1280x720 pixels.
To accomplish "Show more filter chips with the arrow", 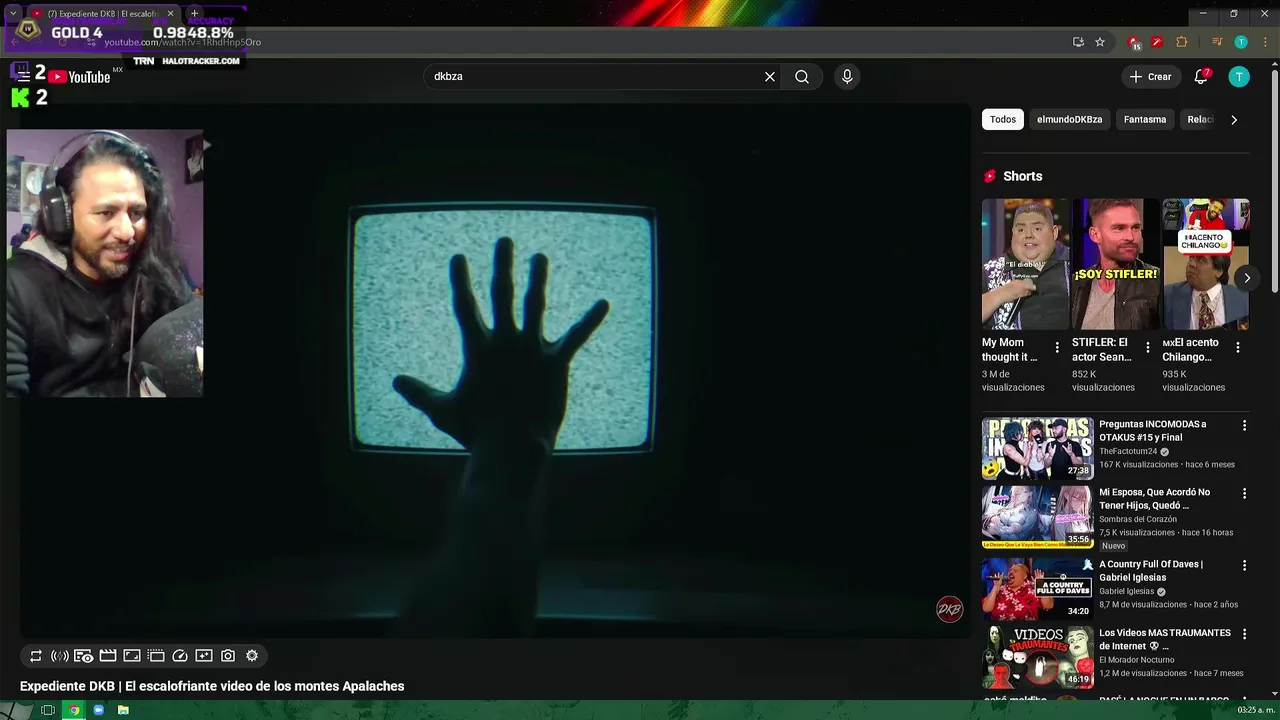I will pos(1234,119).
